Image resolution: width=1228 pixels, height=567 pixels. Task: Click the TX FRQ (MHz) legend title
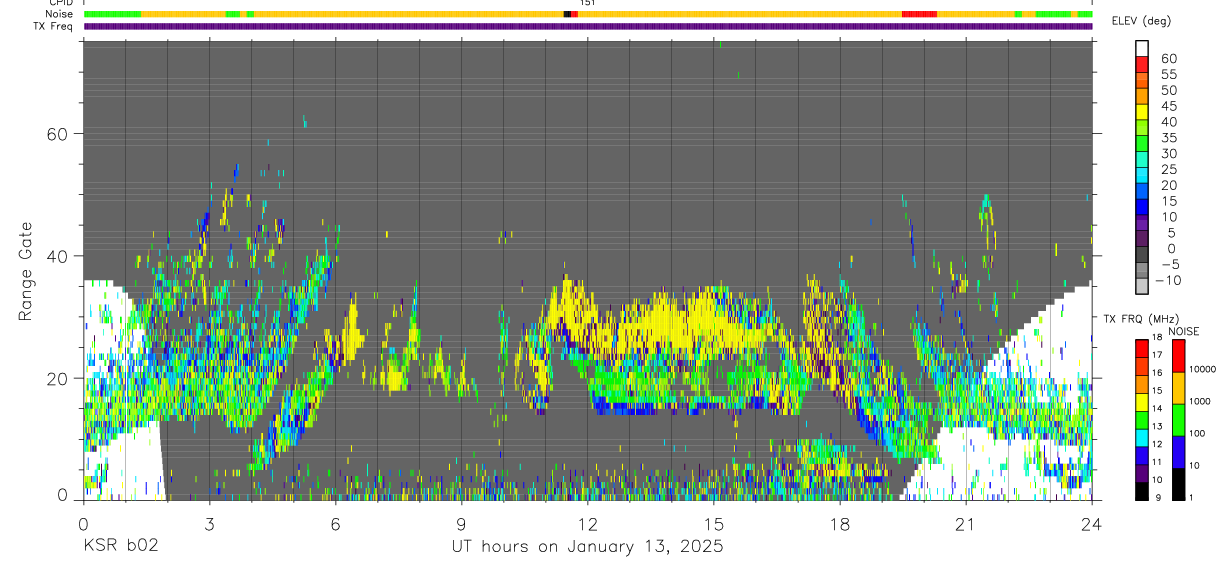point(1138,319)
